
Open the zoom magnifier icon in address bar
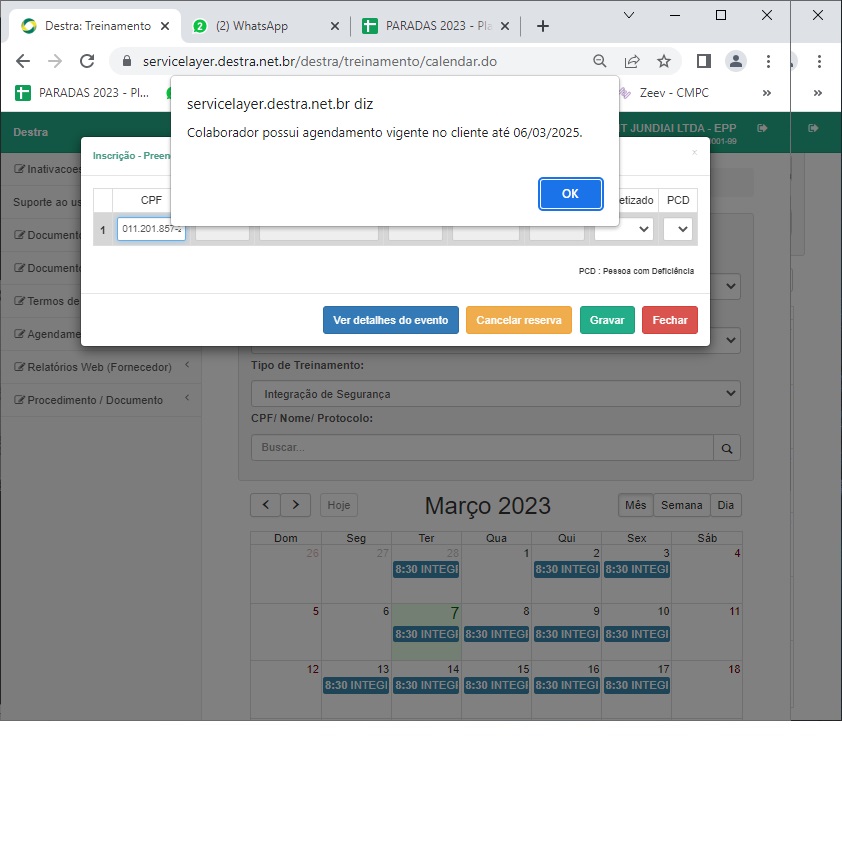600,61
